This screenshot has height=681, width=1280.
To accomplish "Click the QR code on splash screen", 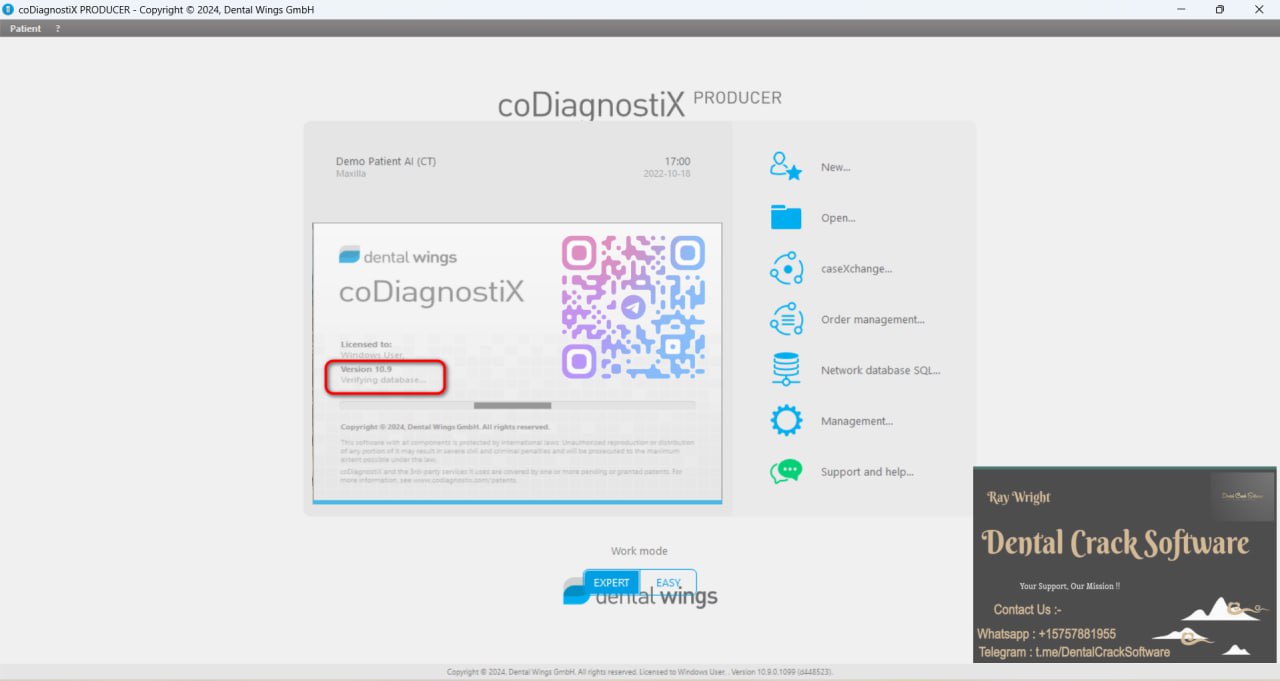I will tap(633, 307).
